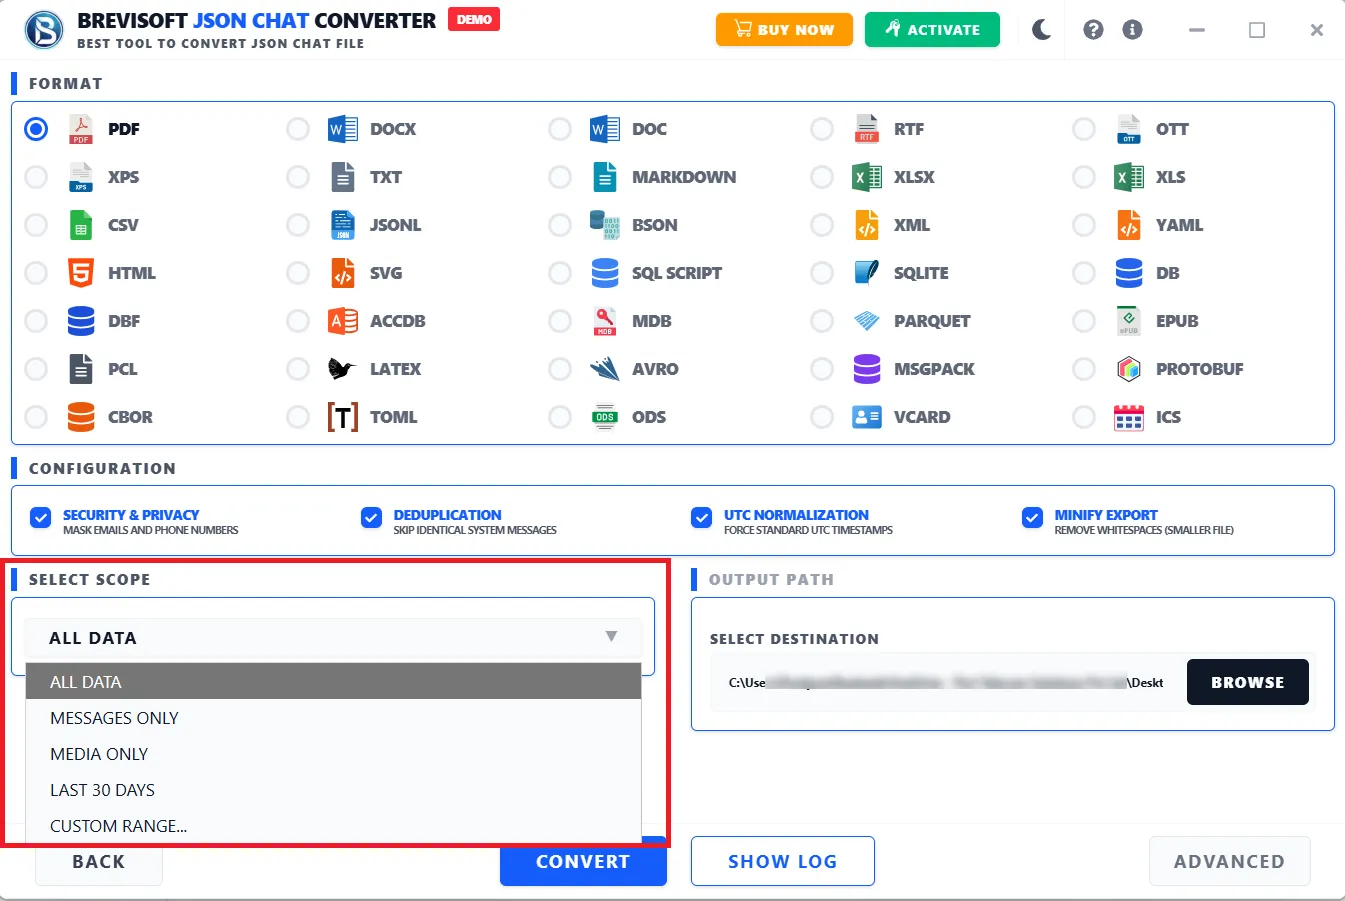The image size is (1345, 901).
Task: Click Browse for destination folder
Action: 1247,682
